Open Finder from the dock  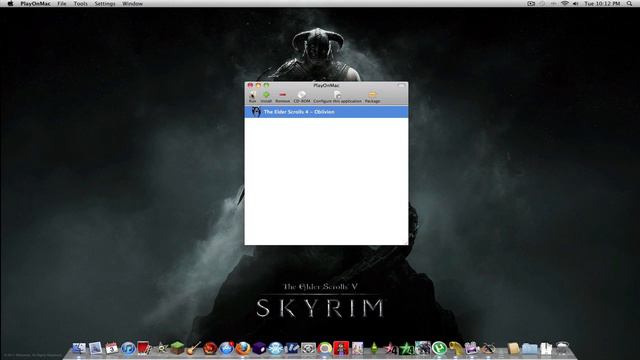point(79,348)
